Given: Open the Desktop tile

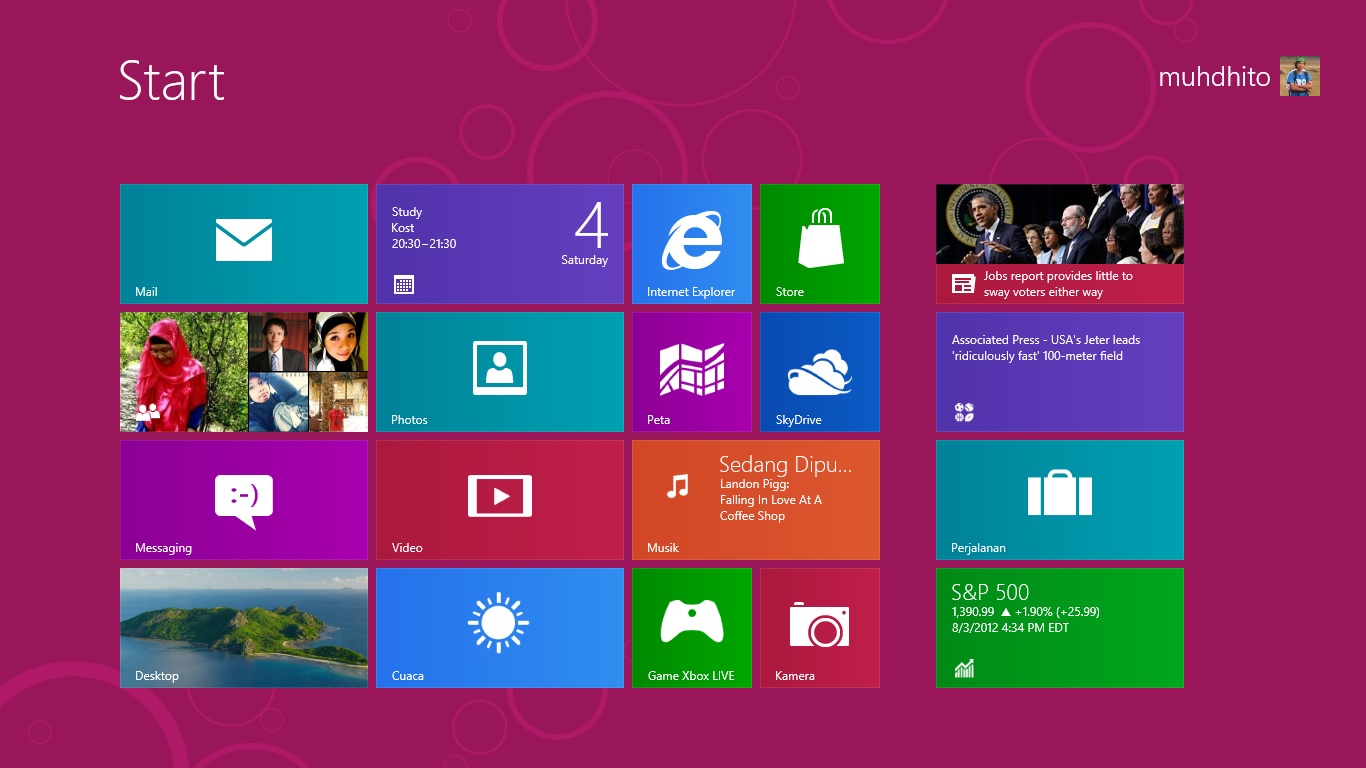Looking at the screenshot, I should 244,627.
